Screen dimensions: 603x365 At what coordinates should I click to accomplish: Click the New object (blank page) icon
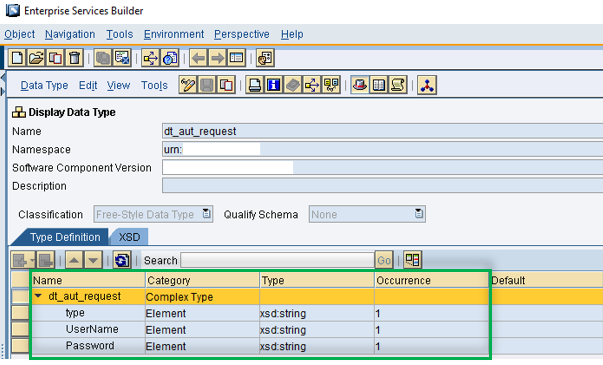click(17, 58)
